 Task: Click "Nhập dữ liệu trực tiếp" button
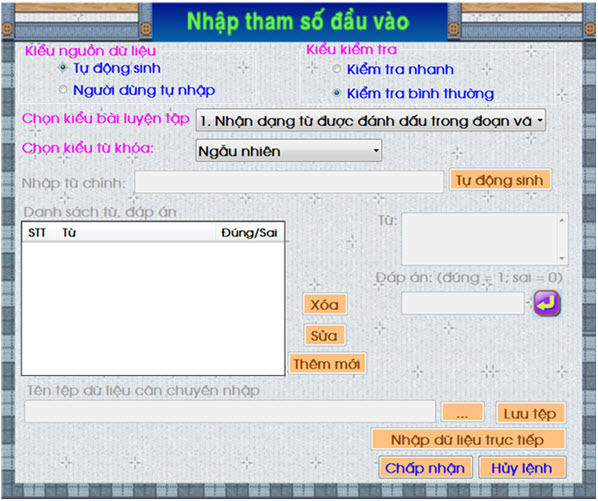click(468, 440)
